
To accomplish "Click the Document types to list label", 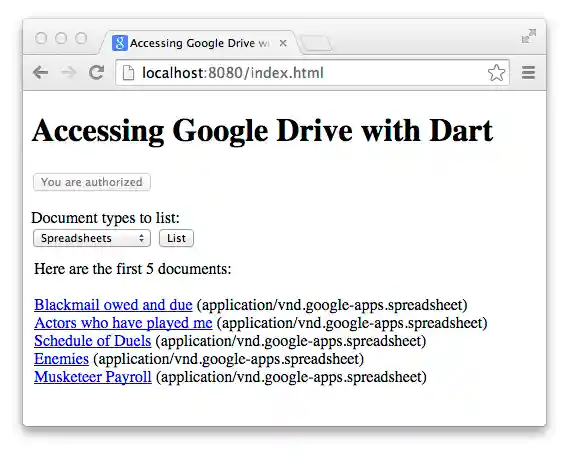I will click(106, 218).
